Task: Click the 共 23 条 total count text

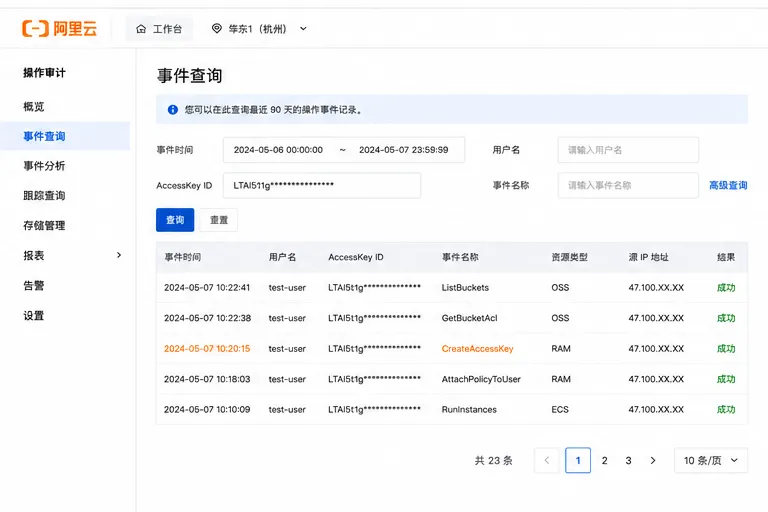Action: (493, 461)
